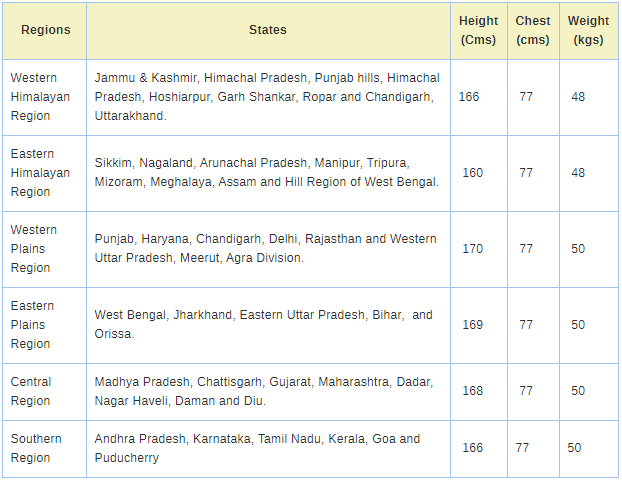
Task: Select the Height (Cms) column header
Action: [478, 30]
